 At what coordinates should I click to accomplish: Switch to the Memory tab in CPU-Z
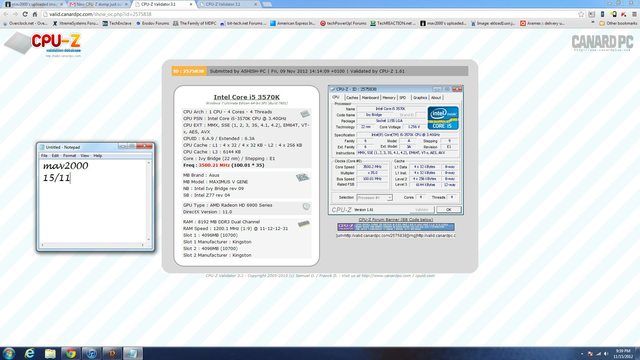pos(389,98)
